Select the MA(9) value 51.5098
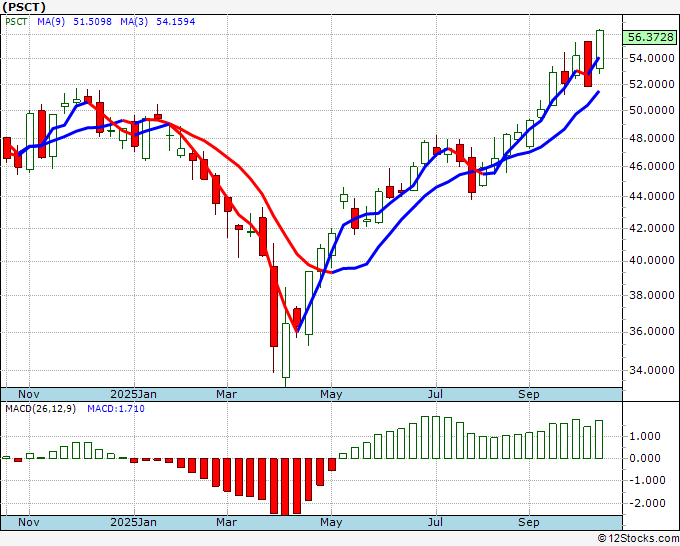Viewport: 680px width, 546px height. point(92,22)
